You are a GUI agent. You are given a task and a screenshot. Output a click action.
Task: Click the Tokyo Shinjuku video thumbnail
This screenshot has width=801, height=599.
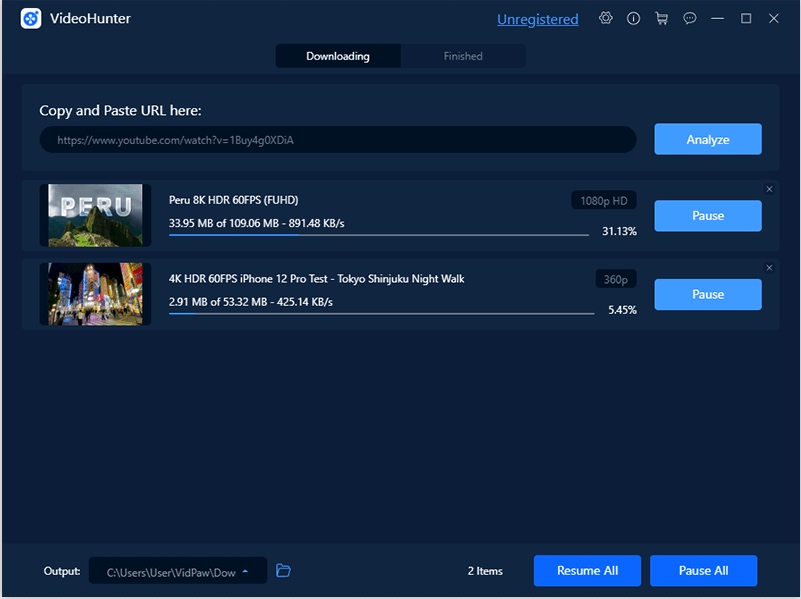(x=94, y=293)
